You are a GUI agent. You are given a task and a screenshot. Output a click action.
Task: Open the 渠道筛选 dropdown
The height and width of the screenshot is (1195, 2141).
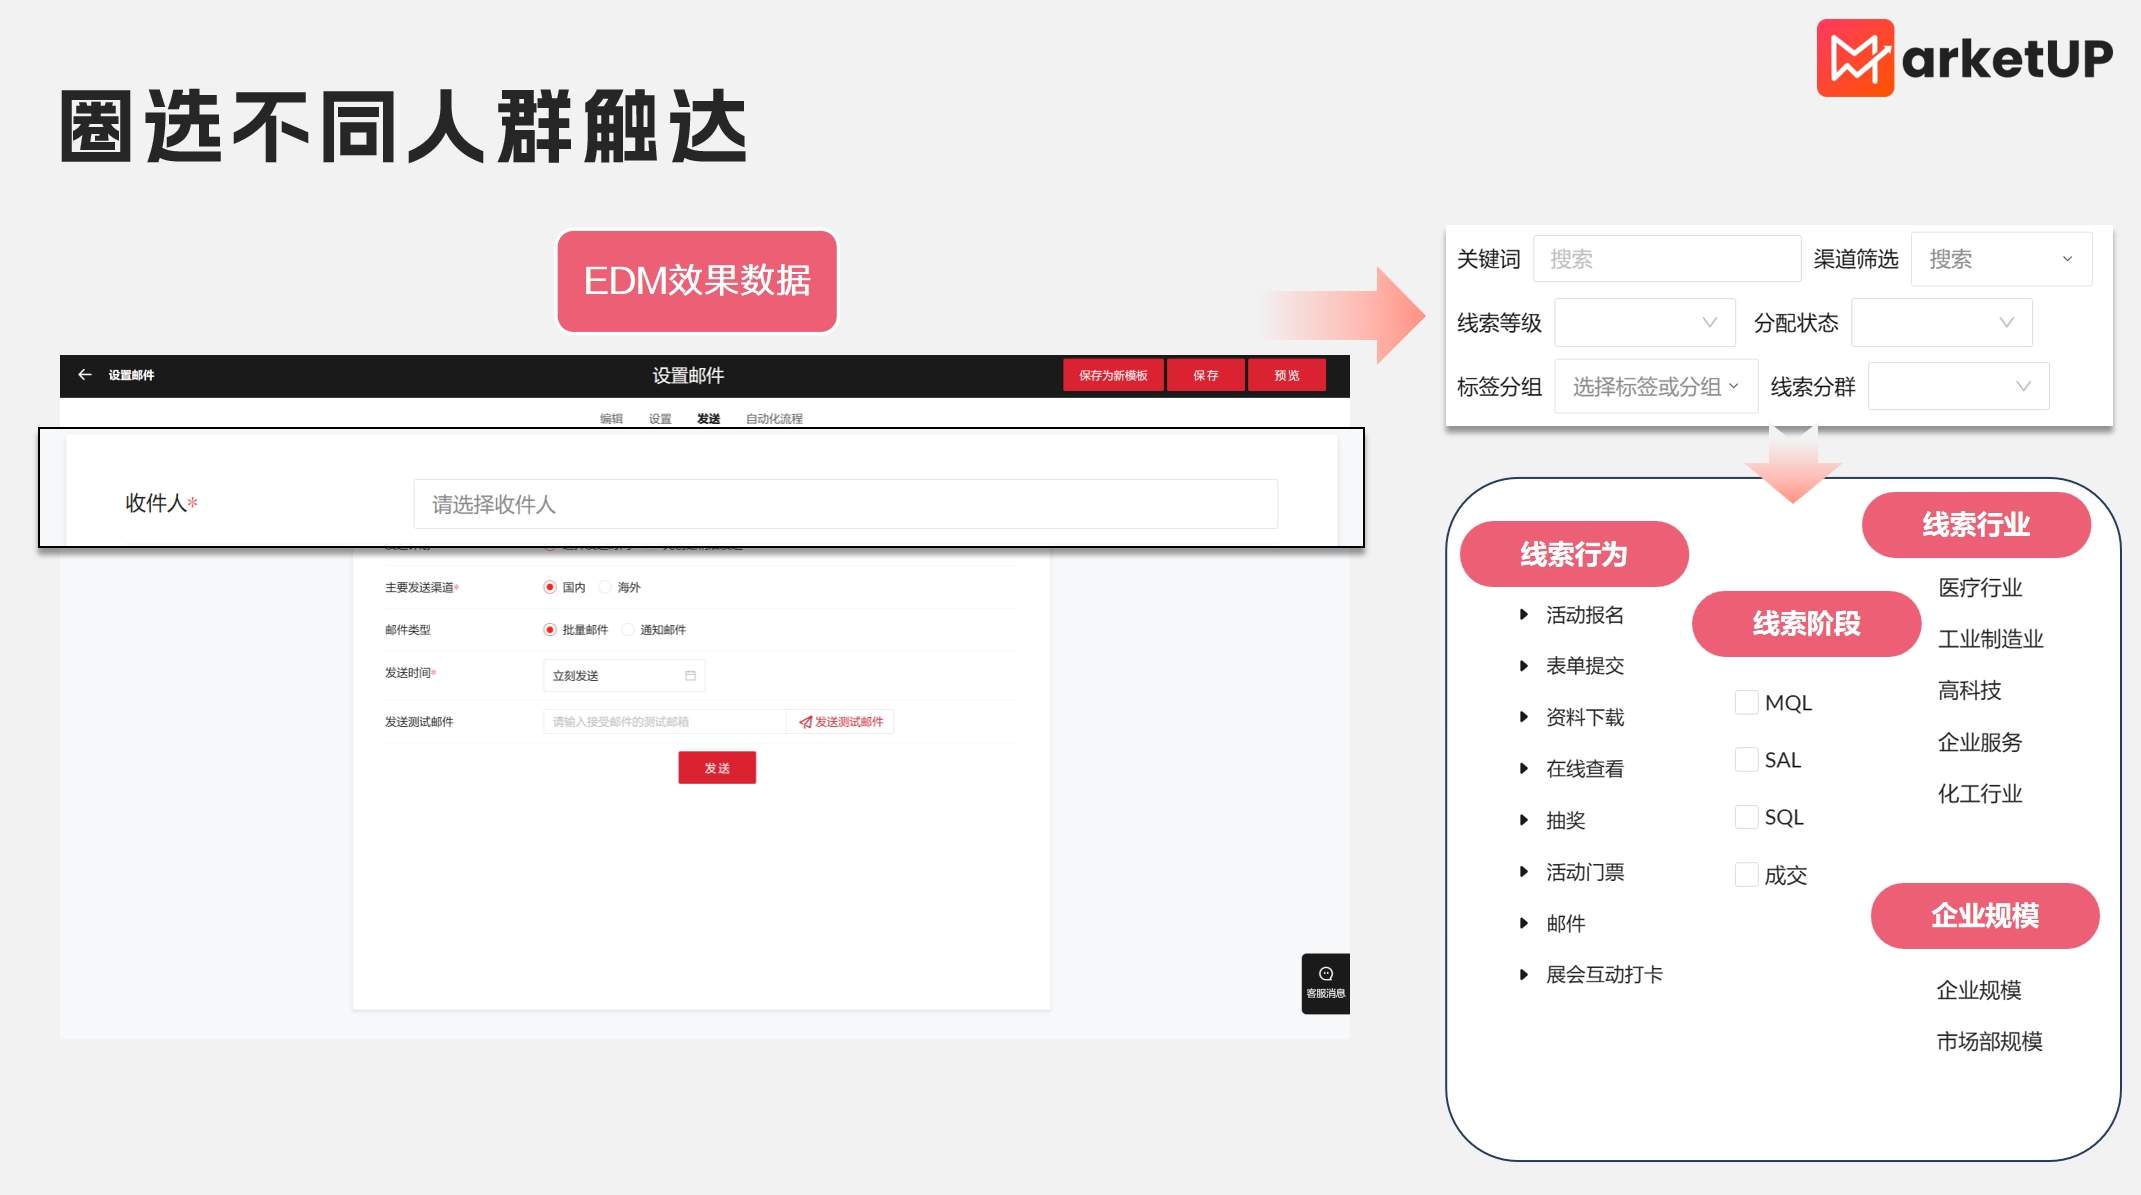(2001, 259)
